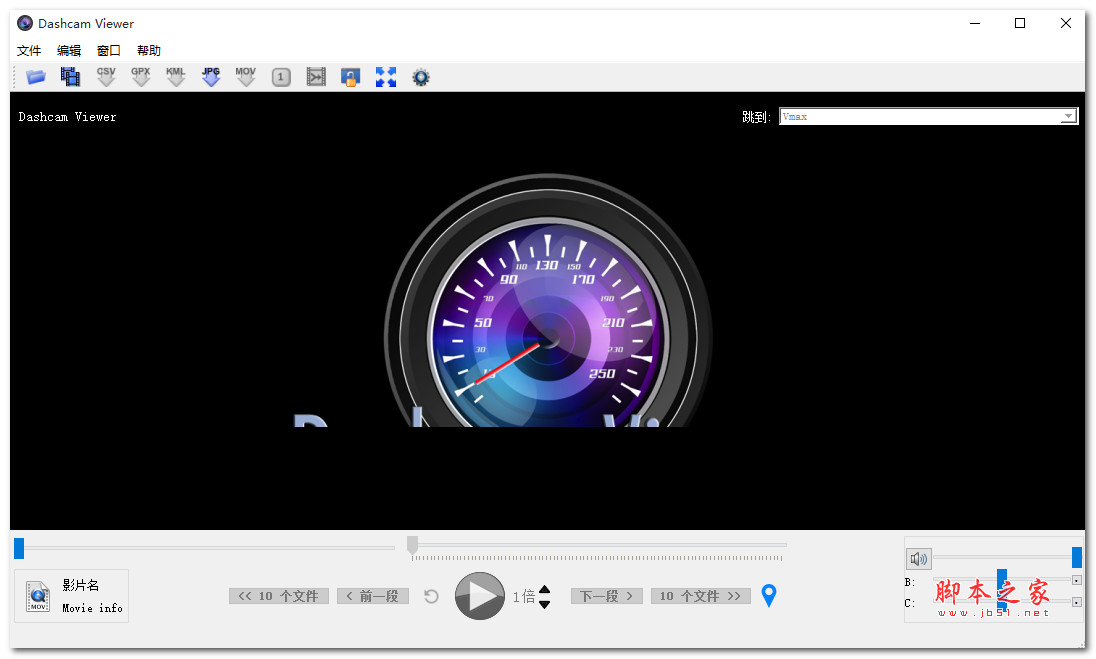Click the frame-step export toolbar icon
Image resolution: width=1096 pixels, height=659 pixels.
coord(316,76)
